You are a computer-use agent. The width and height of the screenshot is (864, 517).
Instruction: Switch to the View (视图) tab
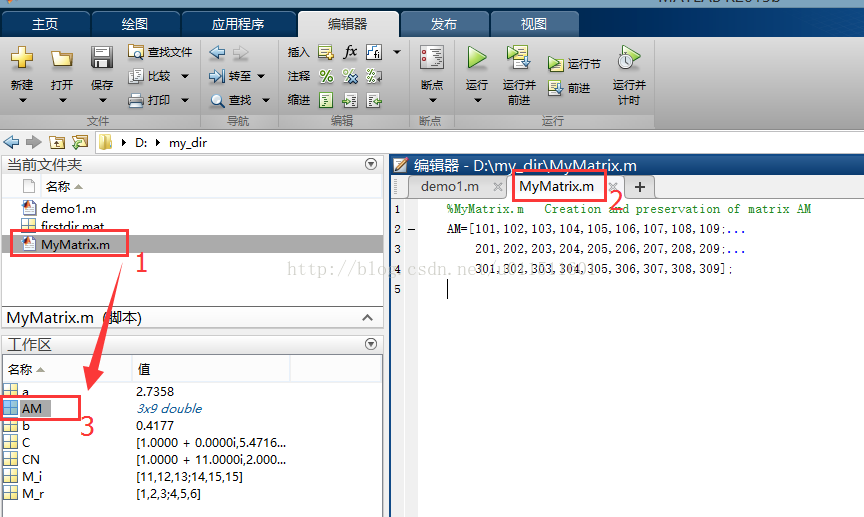click(x=533, y=24)
